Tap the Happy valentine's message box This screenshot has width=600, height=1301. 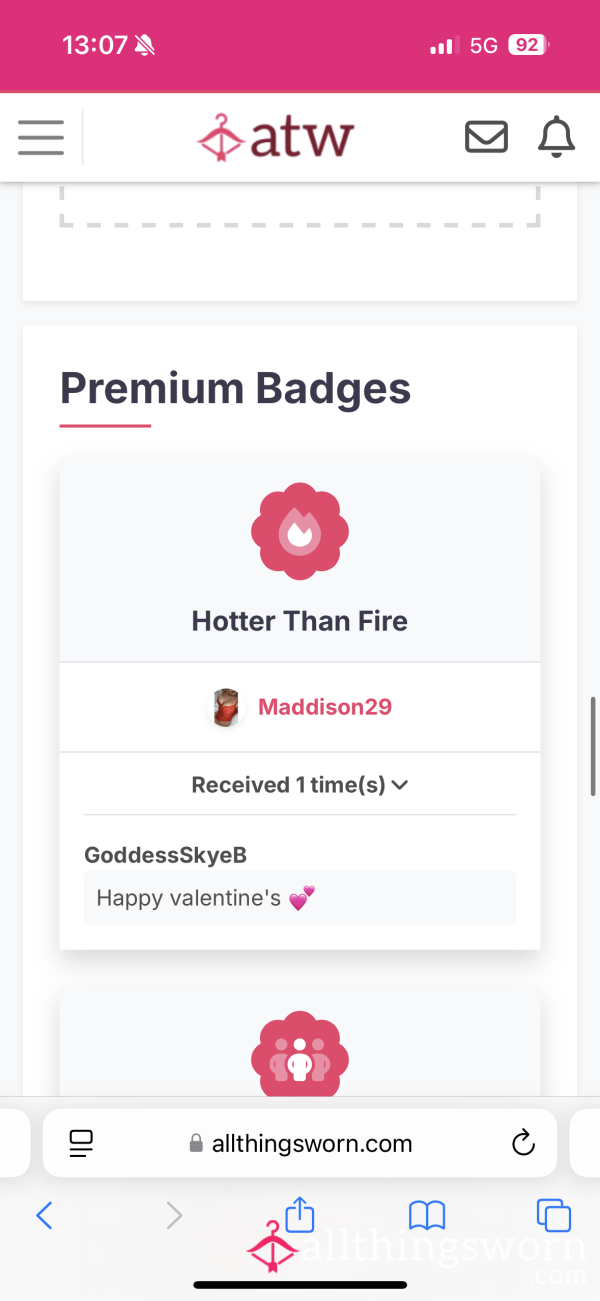point(300,898)
